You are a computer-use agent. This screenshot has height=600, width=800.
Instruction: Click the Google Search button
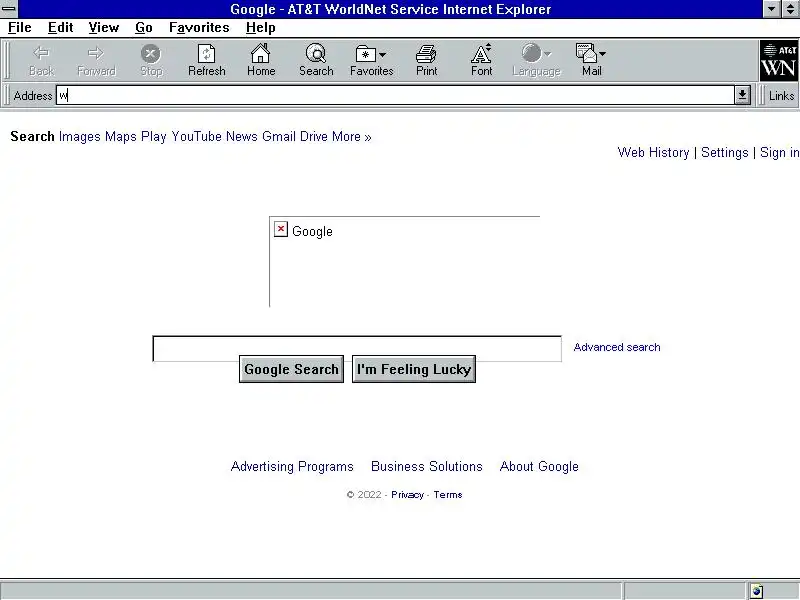click(x=291, y=369)
